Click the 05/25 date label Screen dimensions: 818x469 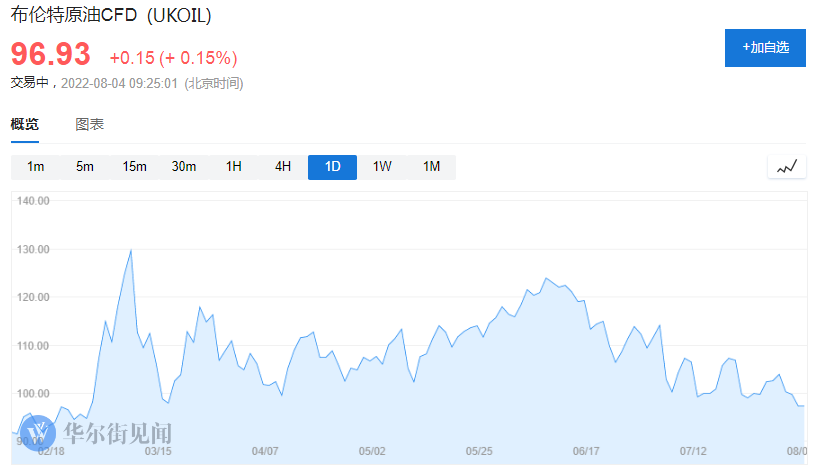pos(479,451)
